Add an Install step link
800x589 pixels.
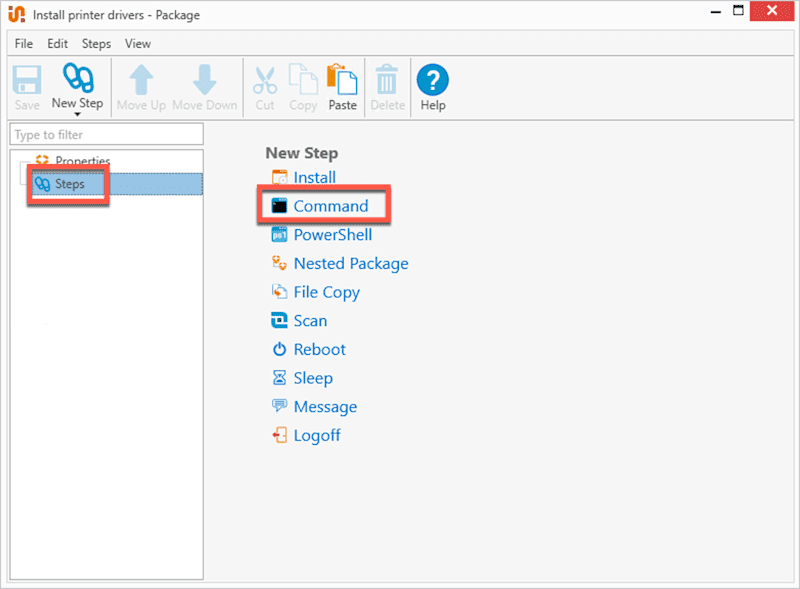point(314,178)
